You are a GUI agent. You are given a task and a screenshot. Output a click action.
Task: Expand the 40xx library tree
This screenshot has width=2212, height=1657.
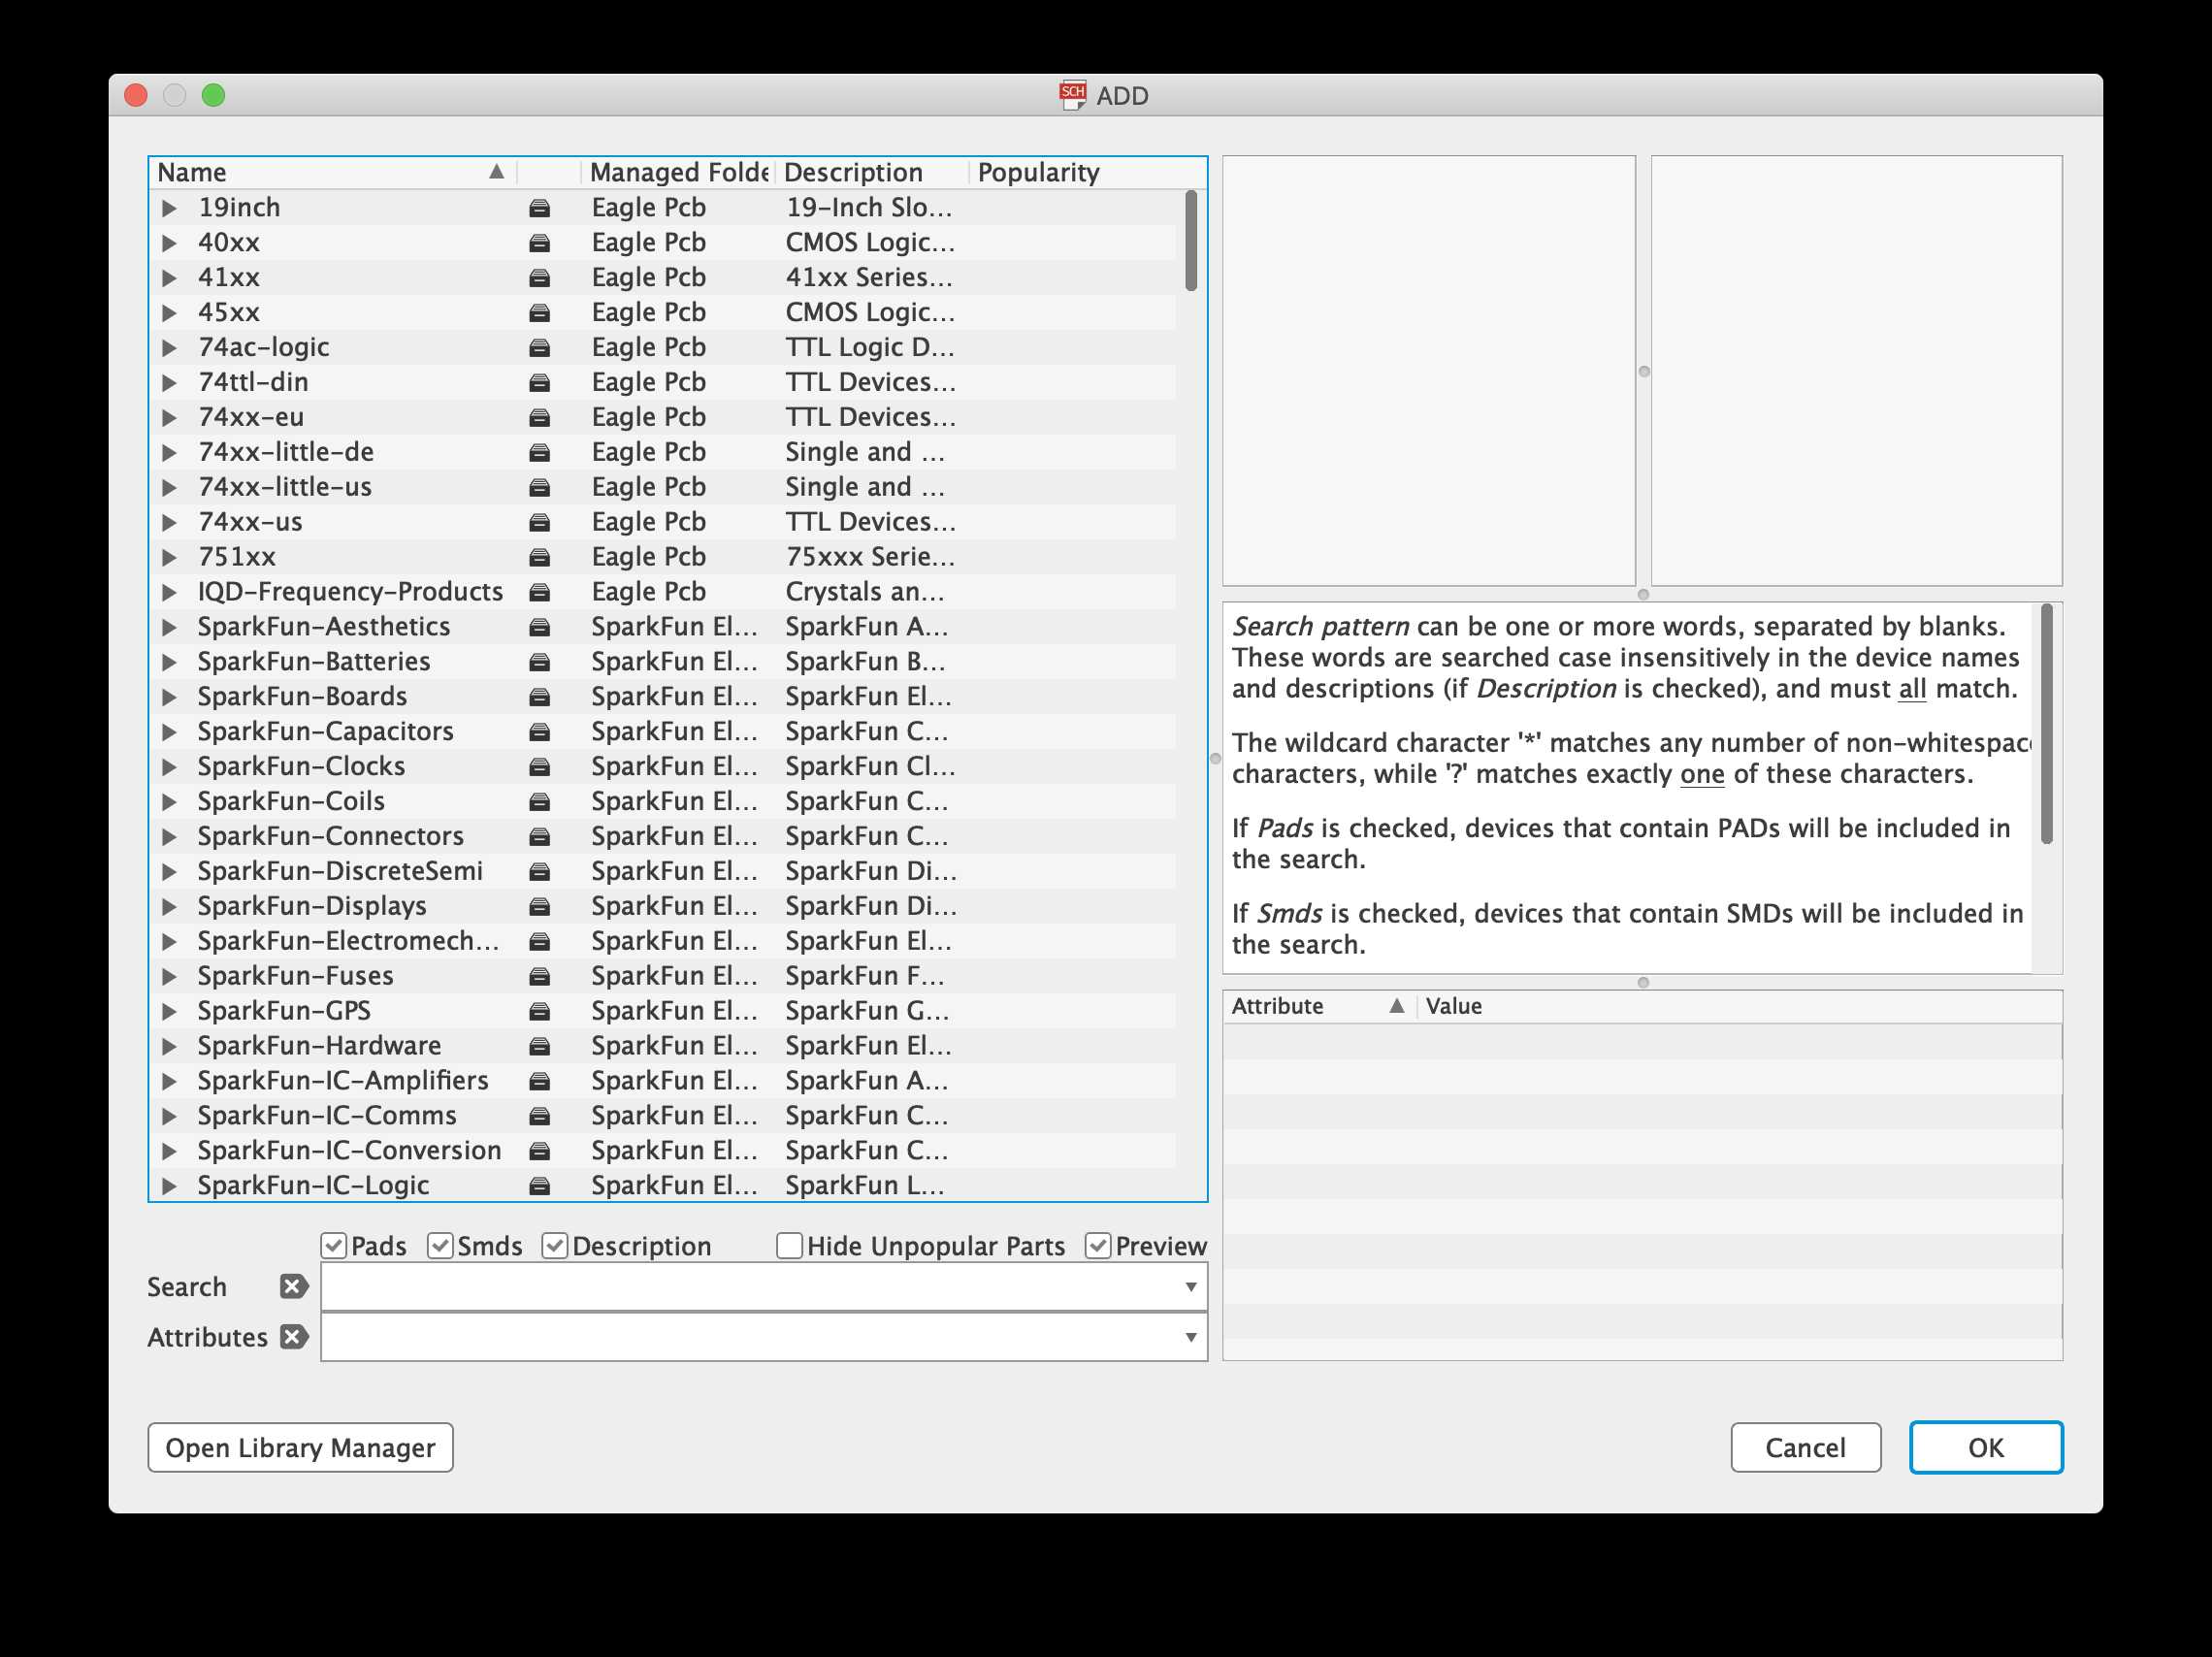[x=169, y=243]
